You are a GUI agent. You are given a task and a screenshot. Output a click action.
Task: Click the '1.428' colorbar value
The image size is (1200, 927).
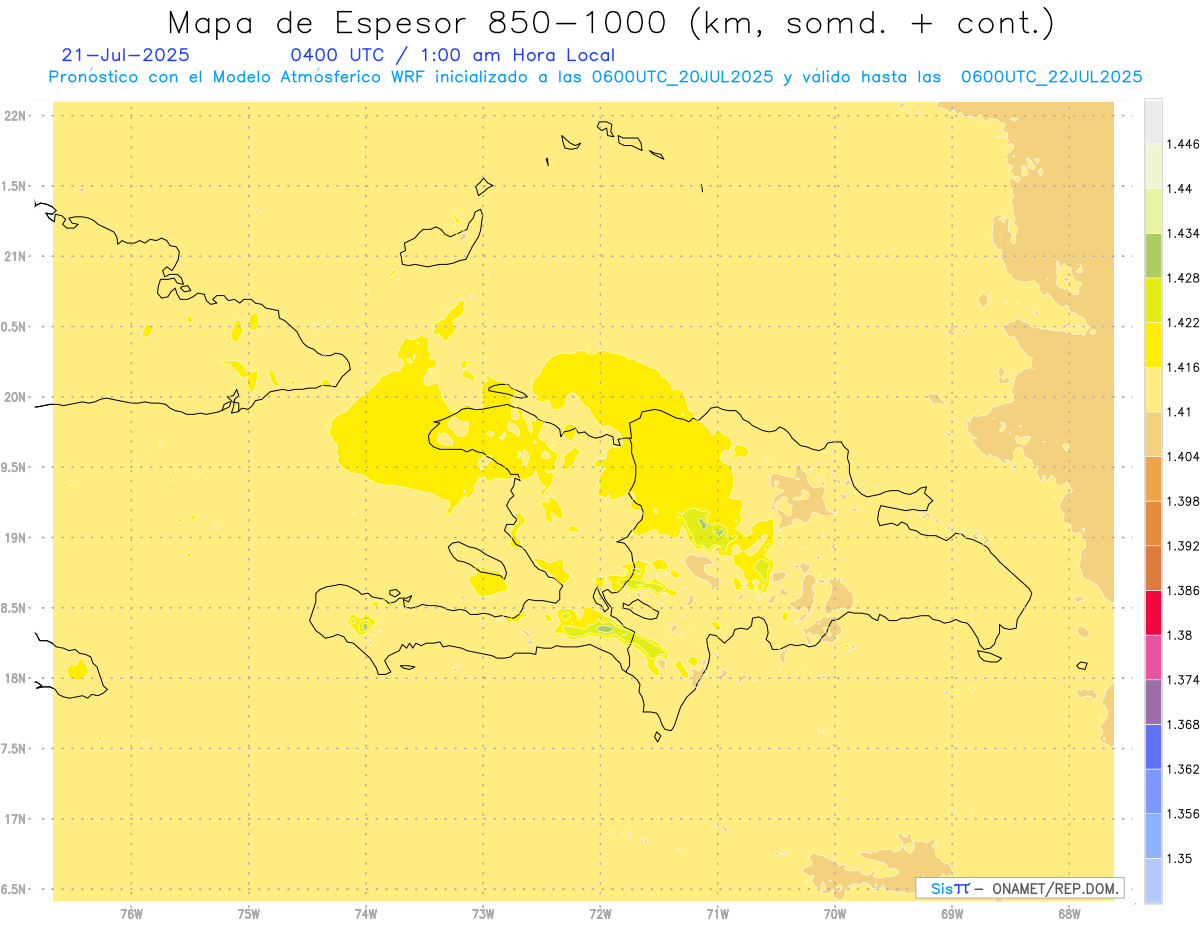point(1184,278)
